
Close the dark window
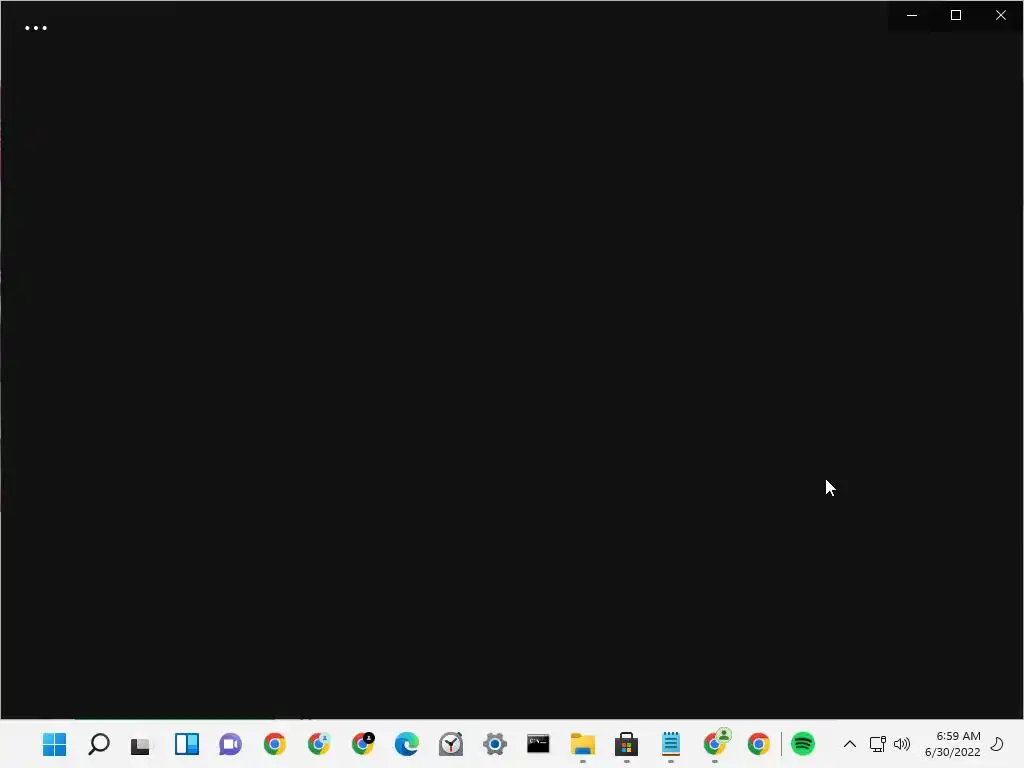pos(1000,15)
